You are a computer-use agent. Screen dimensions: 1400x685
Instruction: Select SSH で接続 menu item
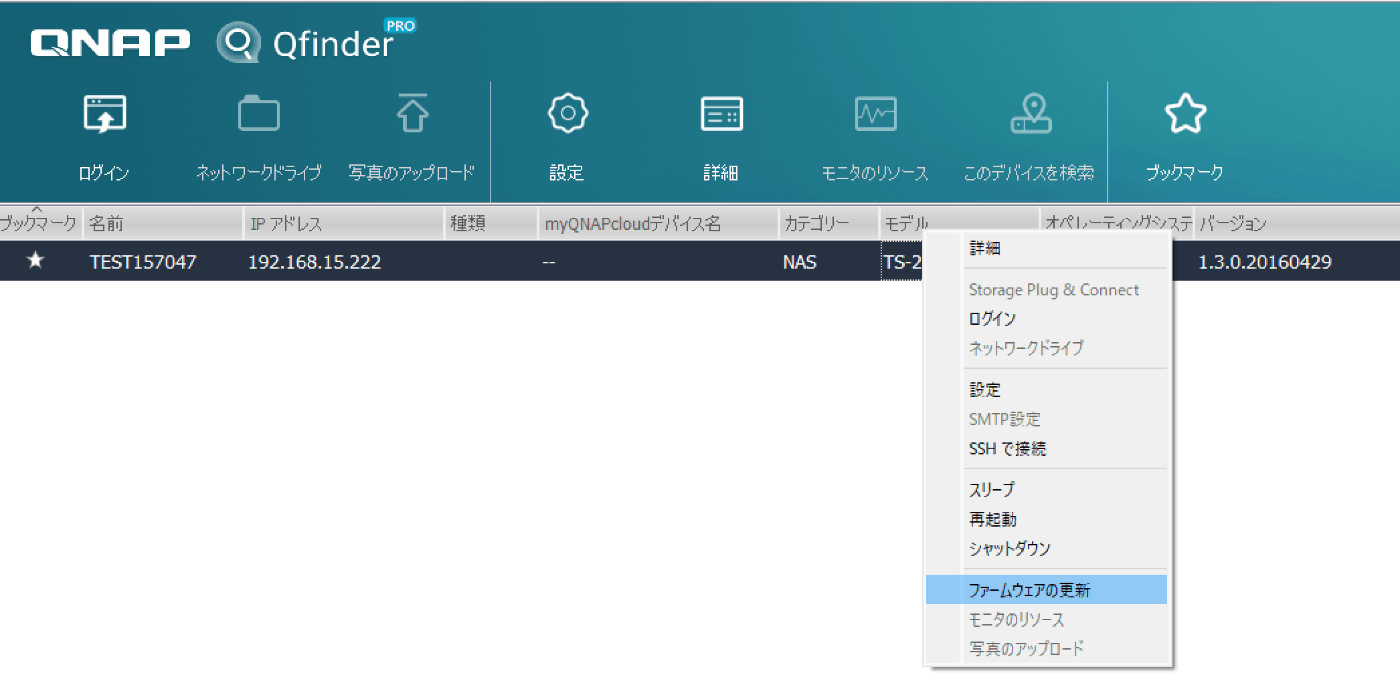pyautogui.click(x=1047, y=449)
